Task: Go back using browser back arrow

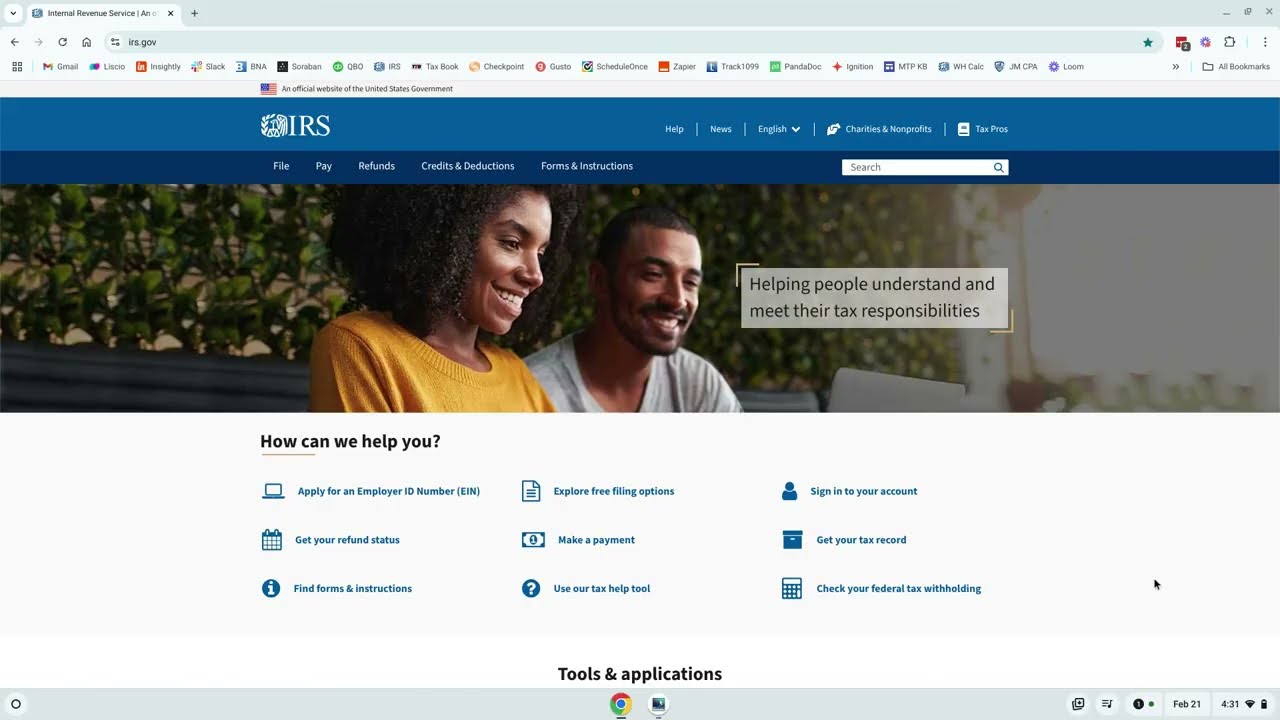Action: pos(14,42)
